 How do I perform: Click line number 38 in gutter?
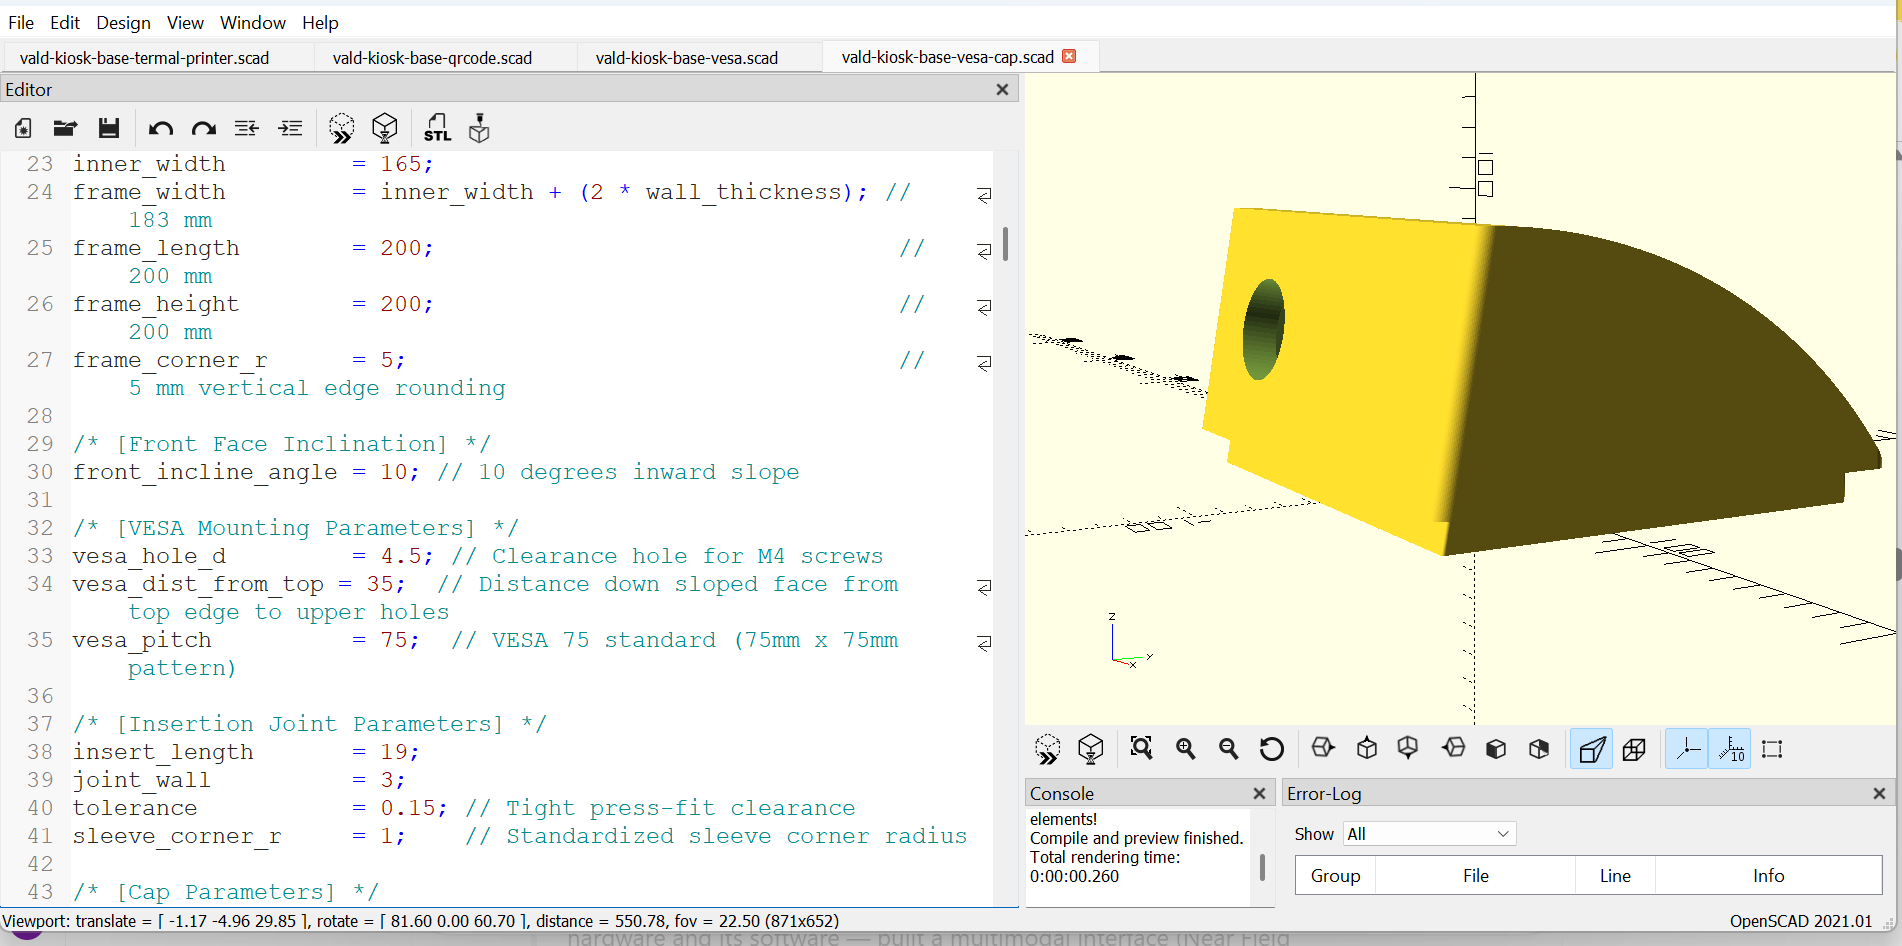39,752
